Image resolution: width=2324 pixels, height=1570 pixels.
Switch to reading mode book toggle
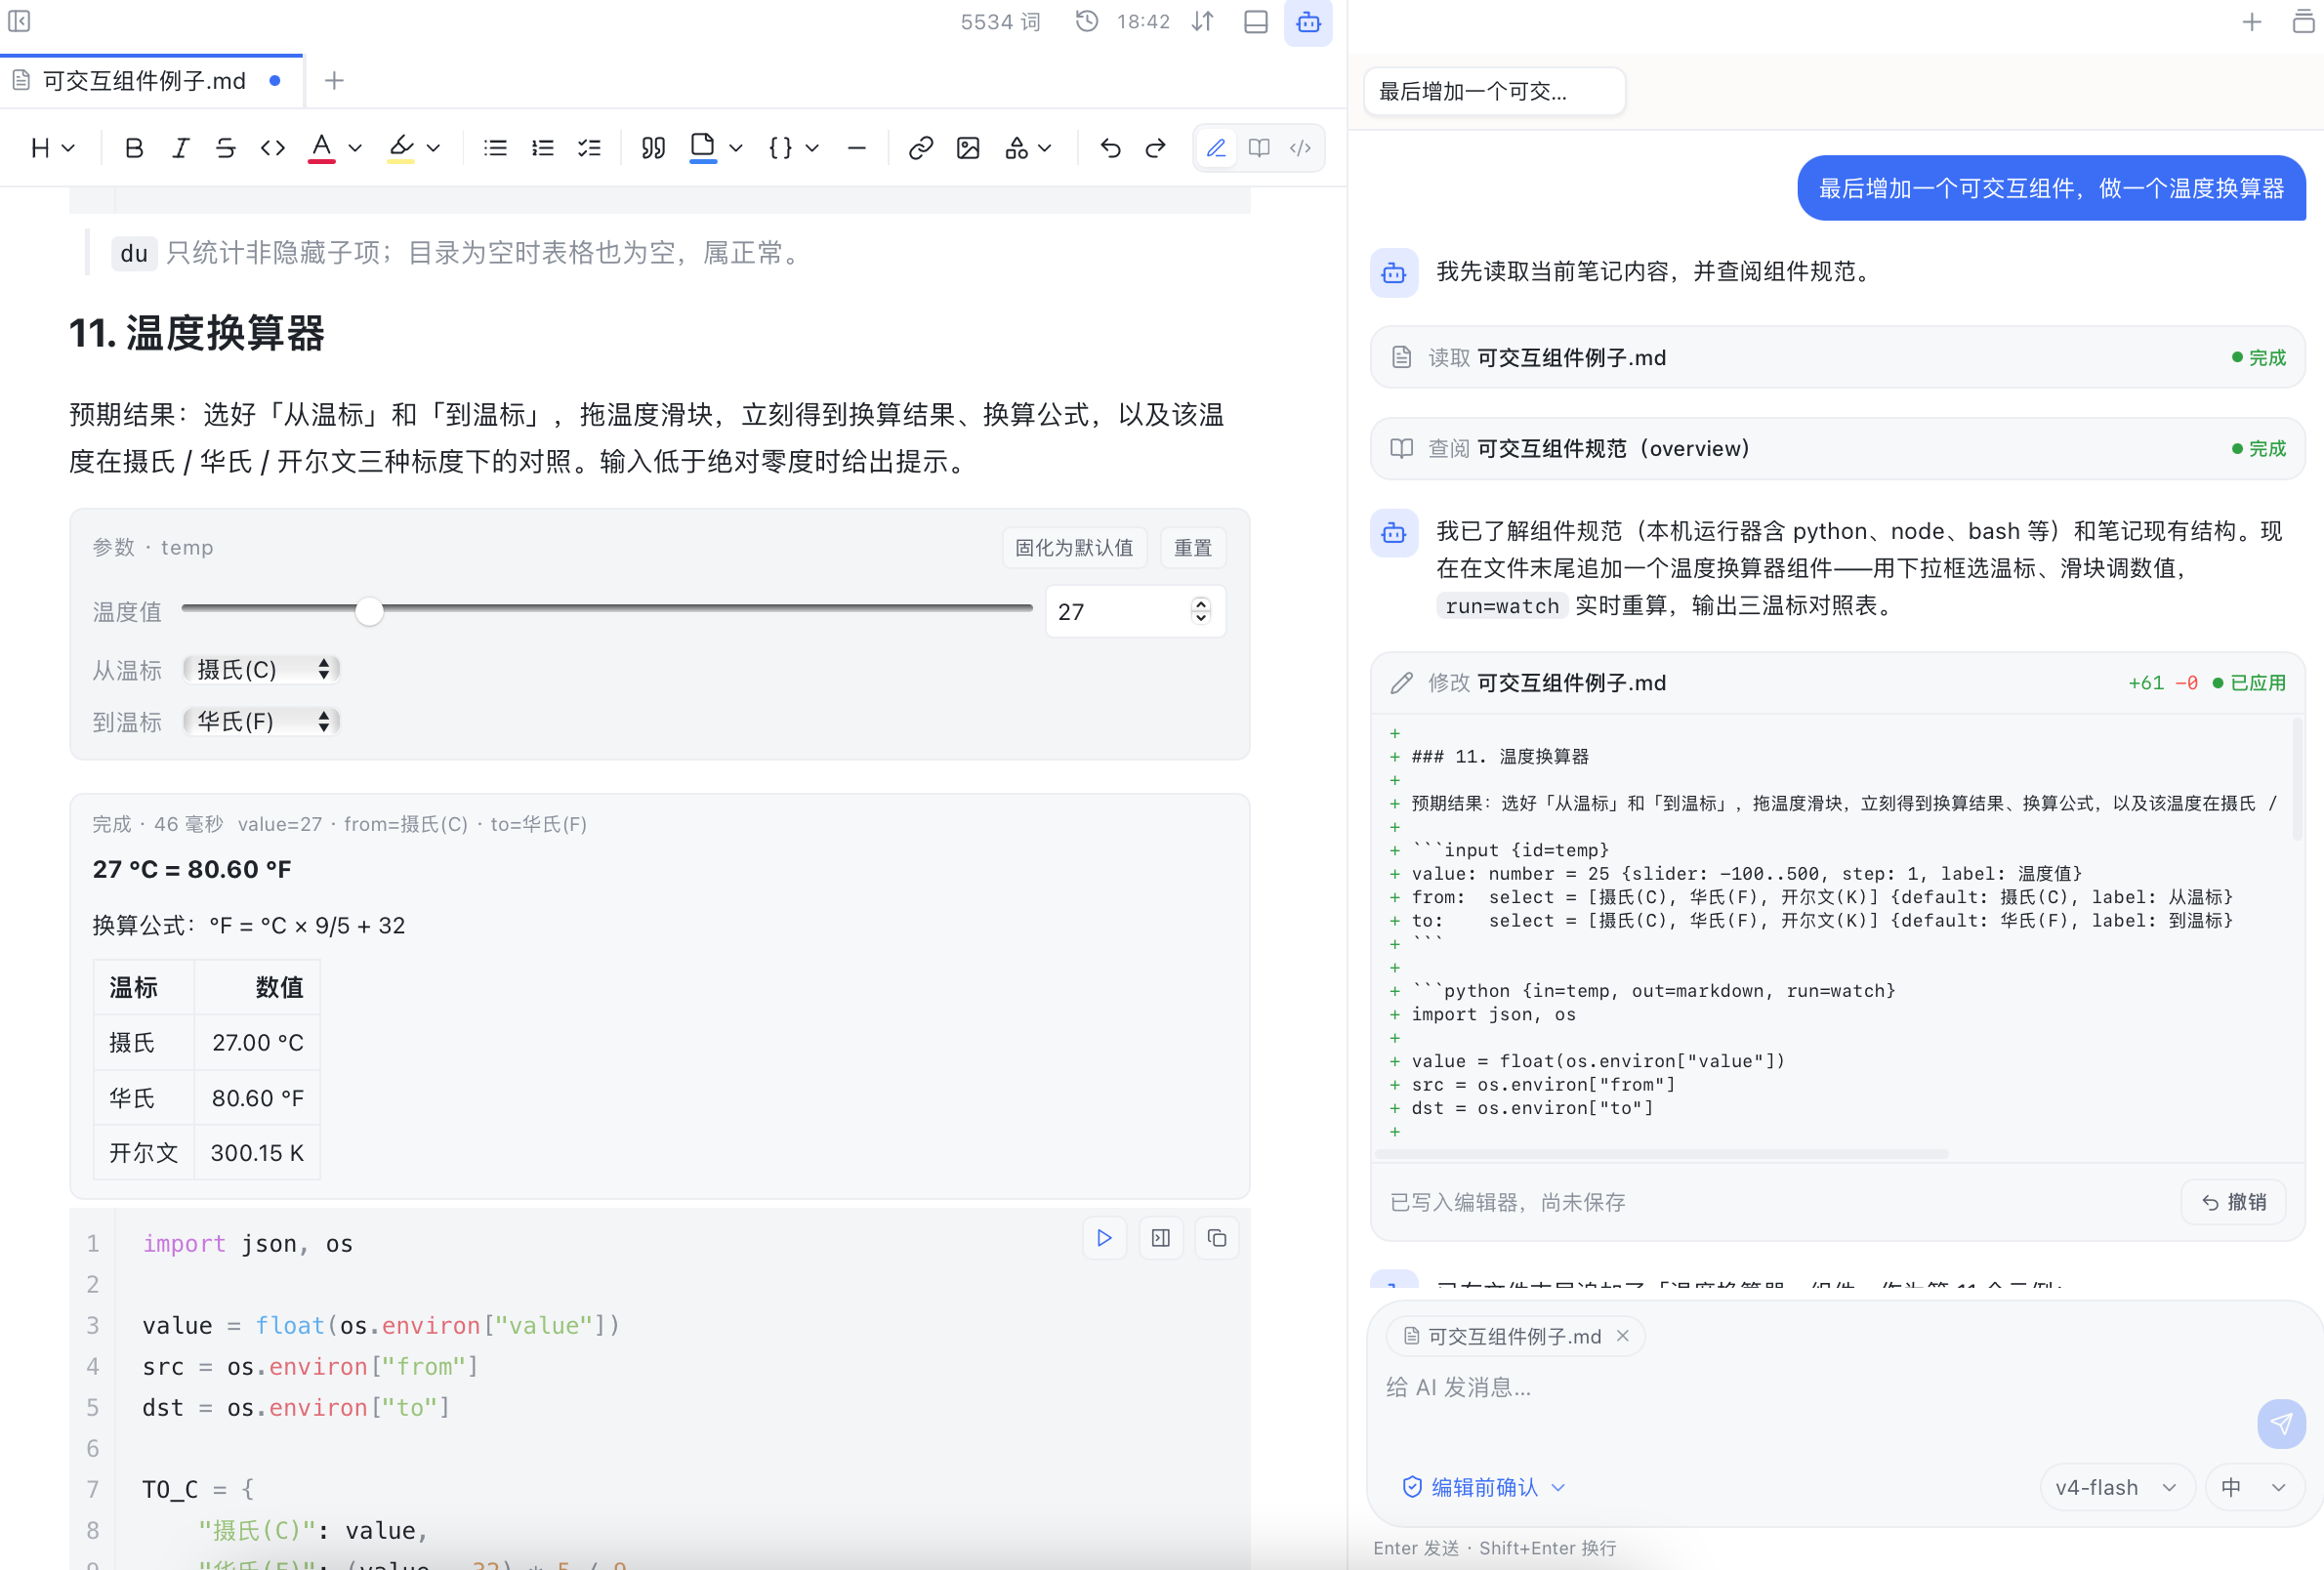point(1259,148)
